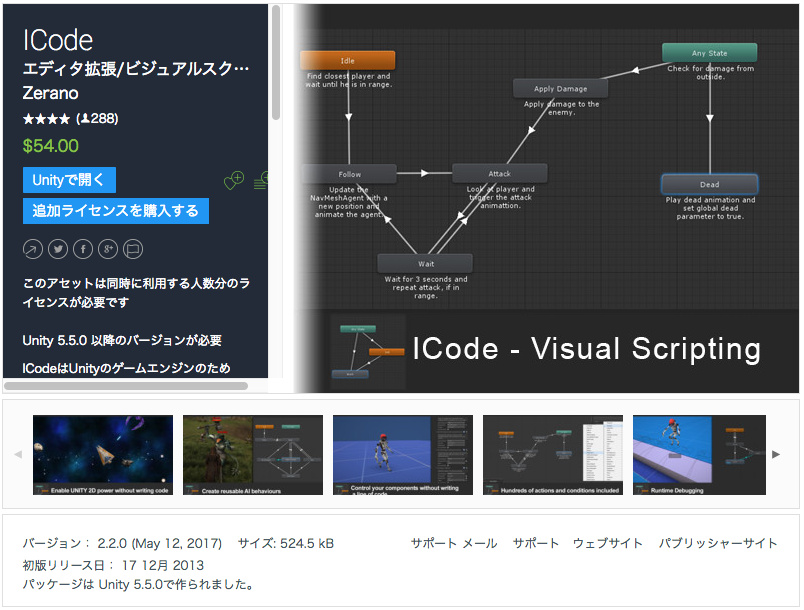Click the standalone サポート link
Image resolution: width=804 pixels, height=610 pixels.
pos(536,543)
